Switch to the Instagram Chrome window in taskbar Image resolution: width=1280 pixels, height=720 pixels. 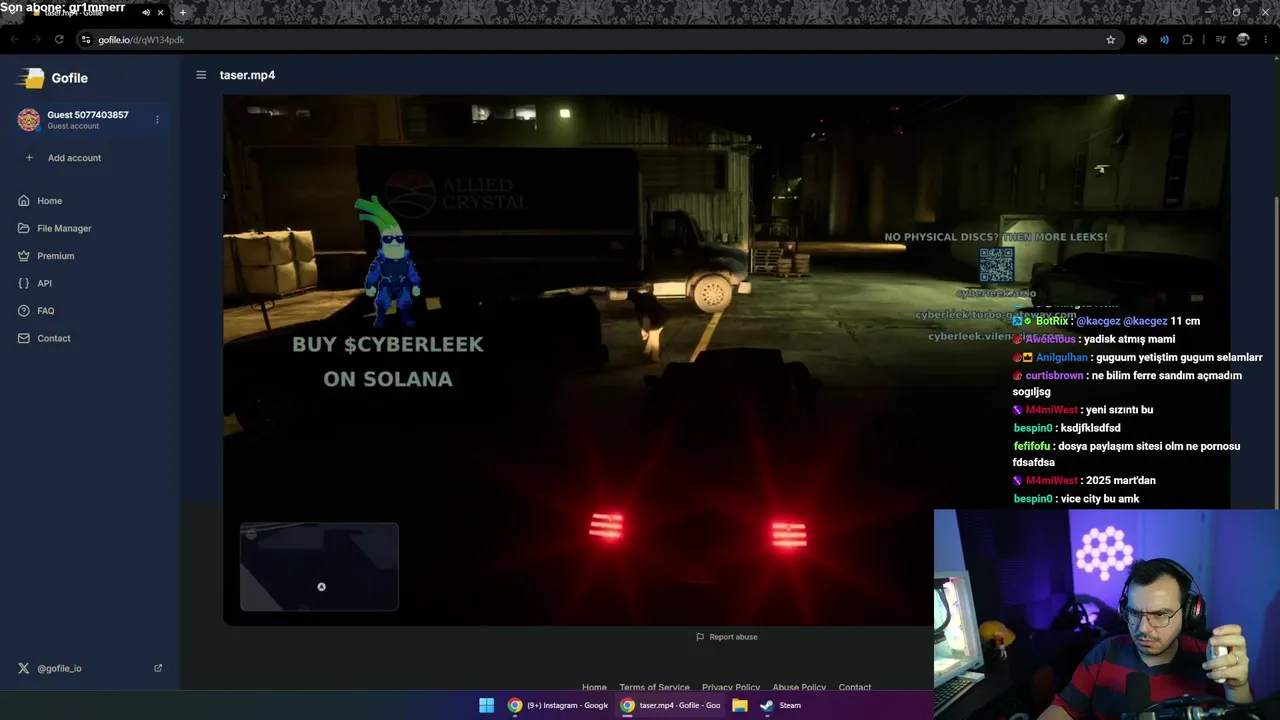(x=558, y=705)
